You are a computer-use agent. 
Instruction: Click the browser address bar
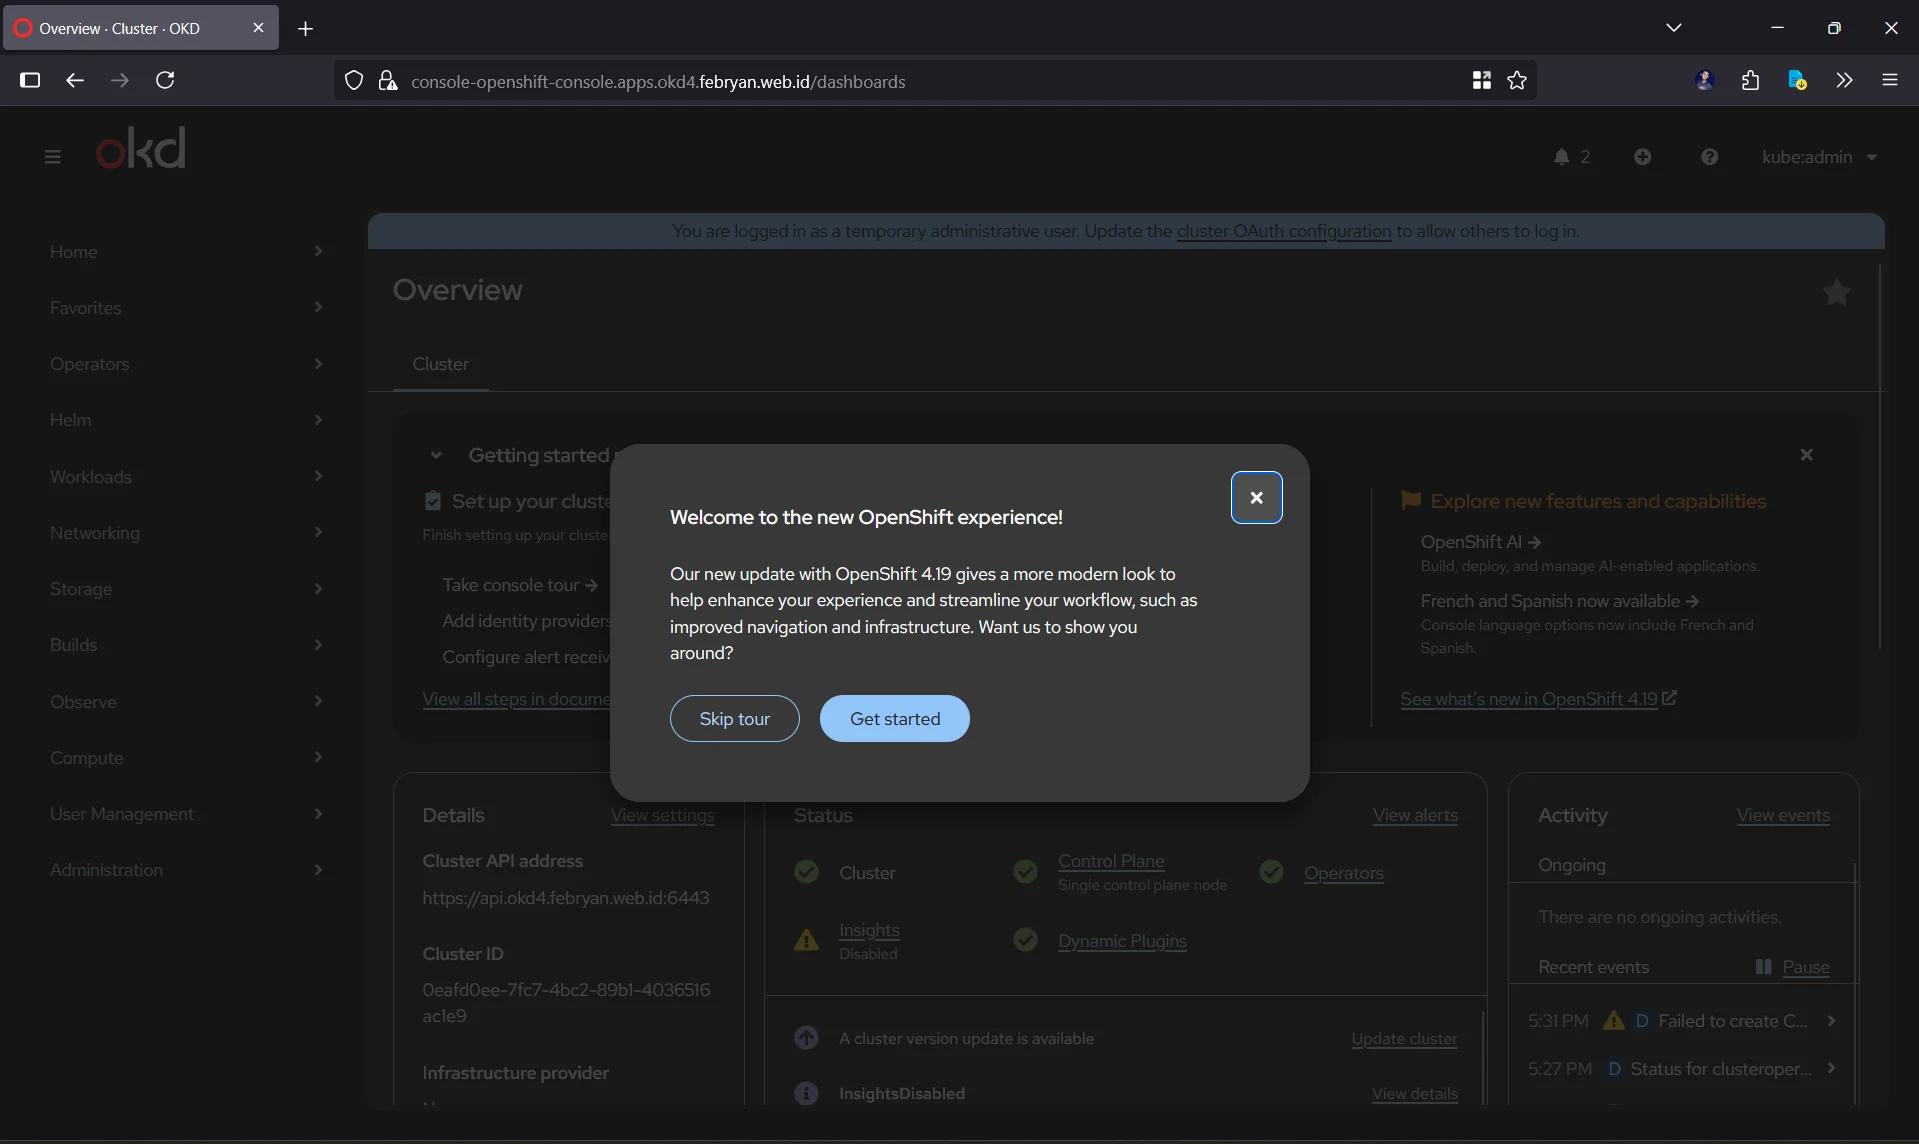pyautogui.click(x=900, y=81)
